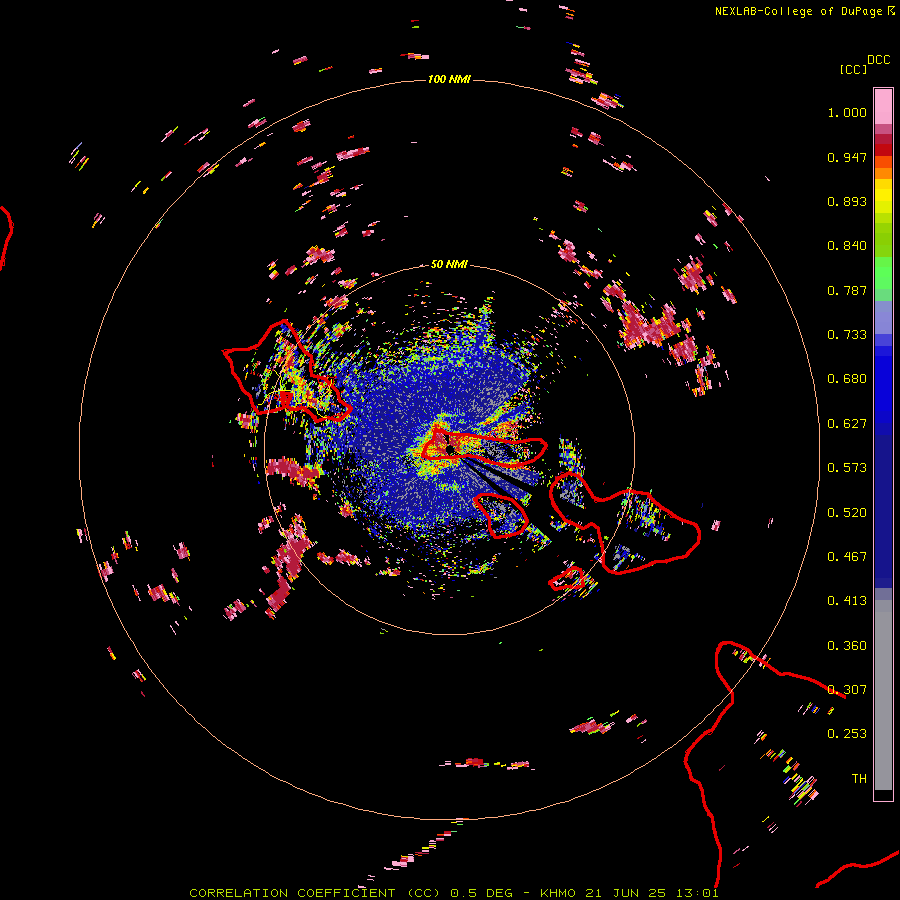Click the [CC] legend heading
Screen dimensions: 900x900
coord(853,69)
